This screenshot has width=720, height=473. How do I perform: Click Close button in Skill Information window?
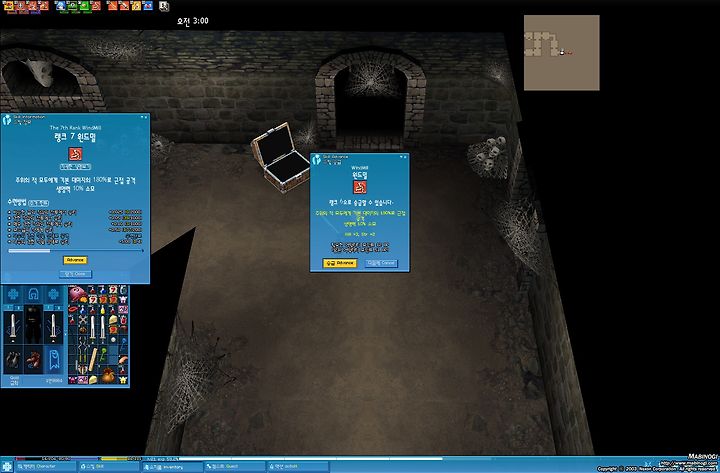coord(75,274)
